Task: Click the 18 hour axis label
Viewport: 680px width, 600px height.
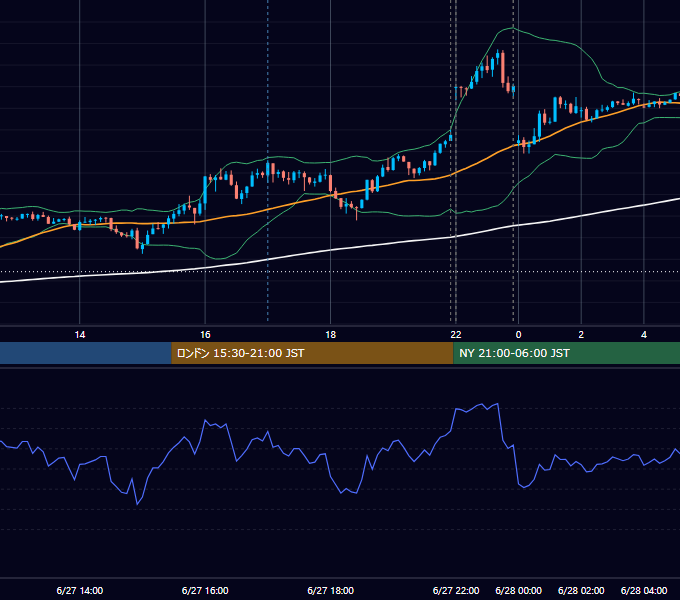Action: point(330,335)
